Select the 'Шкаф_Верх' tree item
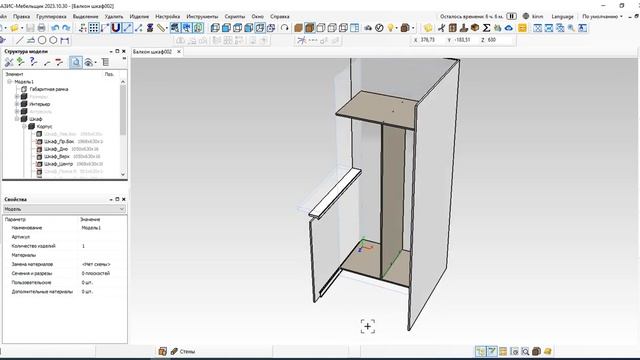The image size is (640, 360). pyautogui.click(x=57, y=156)
